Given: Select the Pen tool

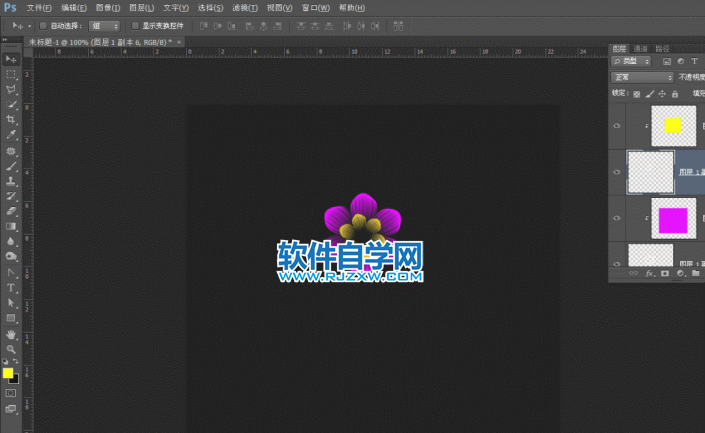Looking at the screenshot, I should click(x=11, y=272).
